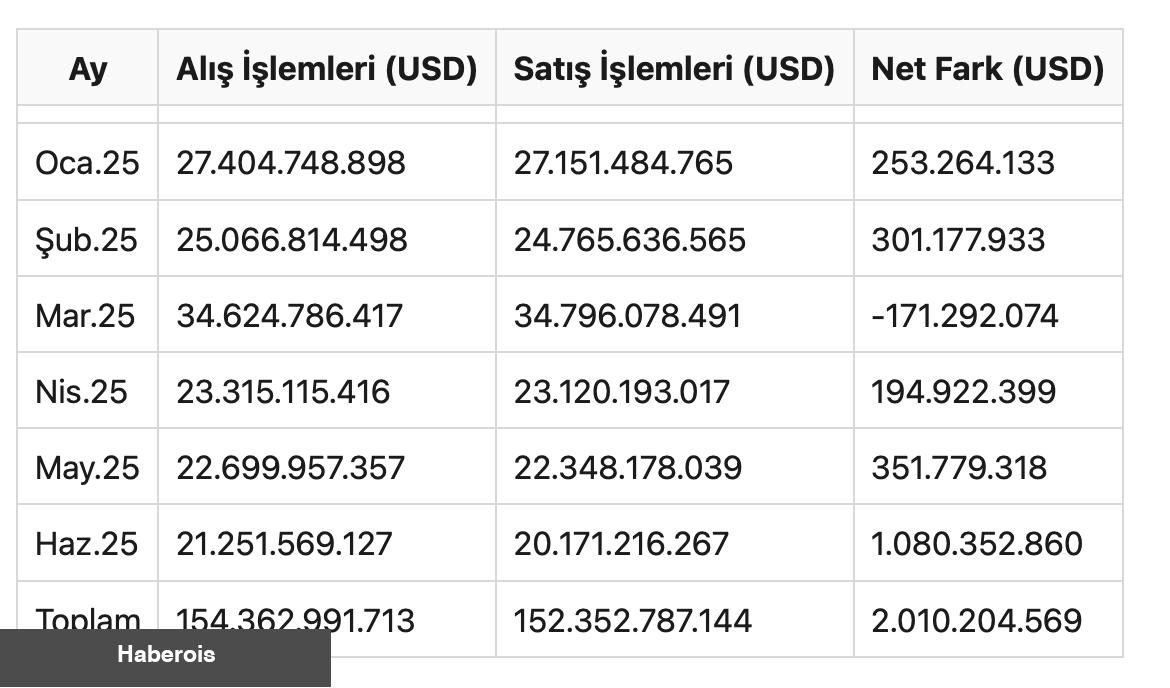This screenshot has width=1170, height=688.
Task: Select purchase value 27.404.748.898
Action: (x=291, y=163)
